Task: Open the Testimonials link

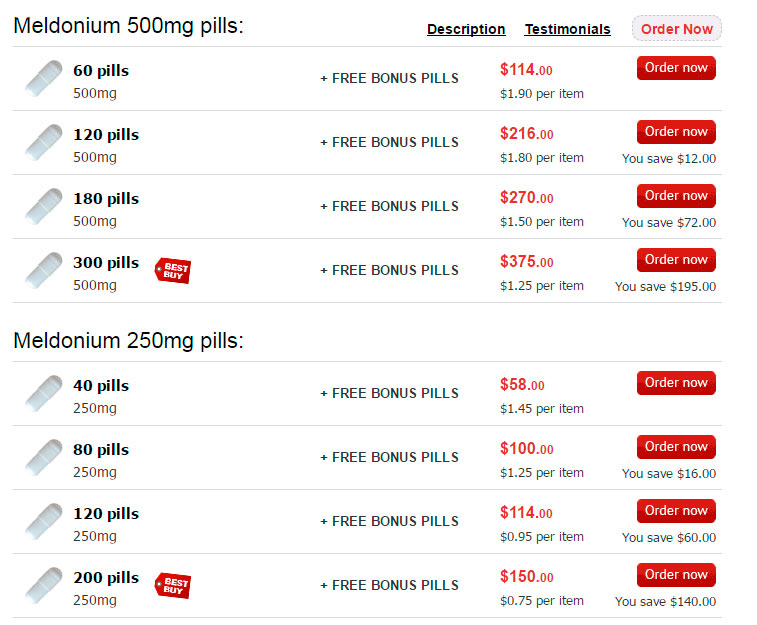Action: point(567,29)
